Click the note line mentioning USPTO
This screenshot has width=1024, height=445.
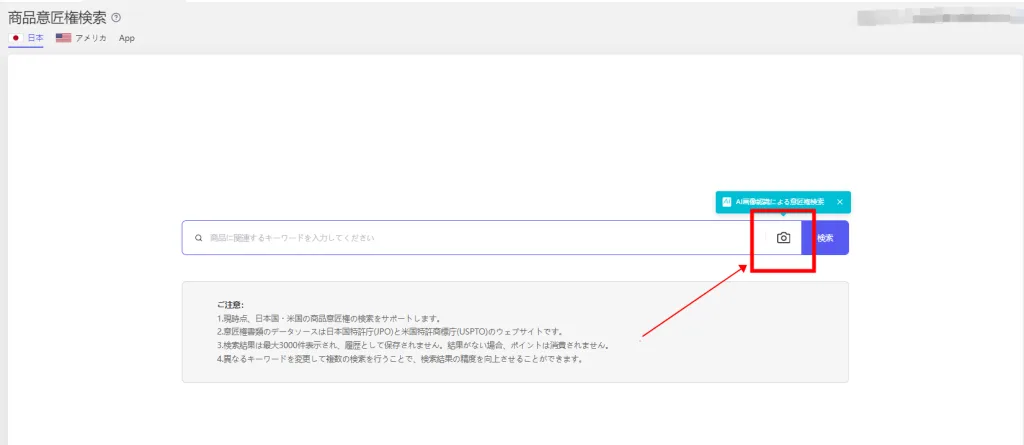tap(390, 332)
